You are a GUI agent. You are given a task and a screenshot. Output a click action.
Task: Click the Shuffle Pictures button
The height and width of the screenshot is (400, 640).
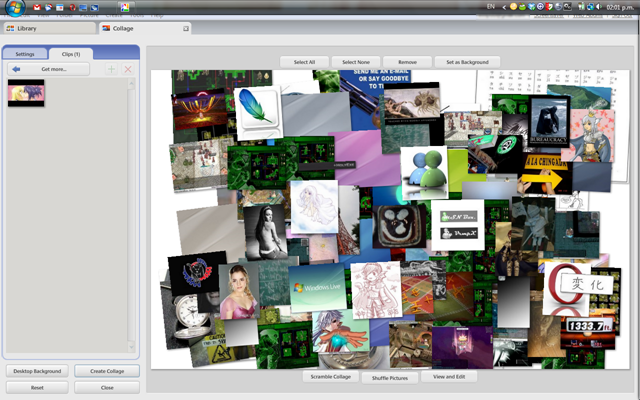pyautogui.click(x=390, y=378)
